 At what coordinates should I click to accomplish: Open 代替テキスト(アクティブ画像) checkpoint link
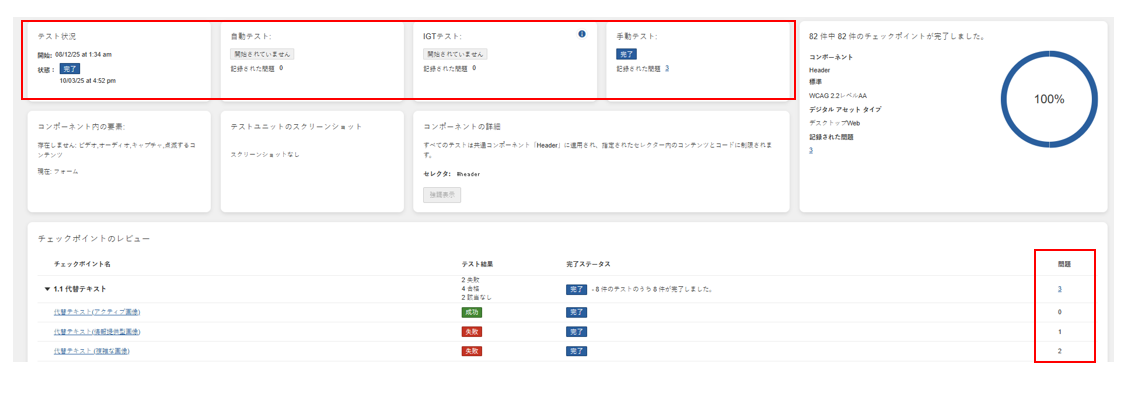pyautogui.click(x=96, y=312)
